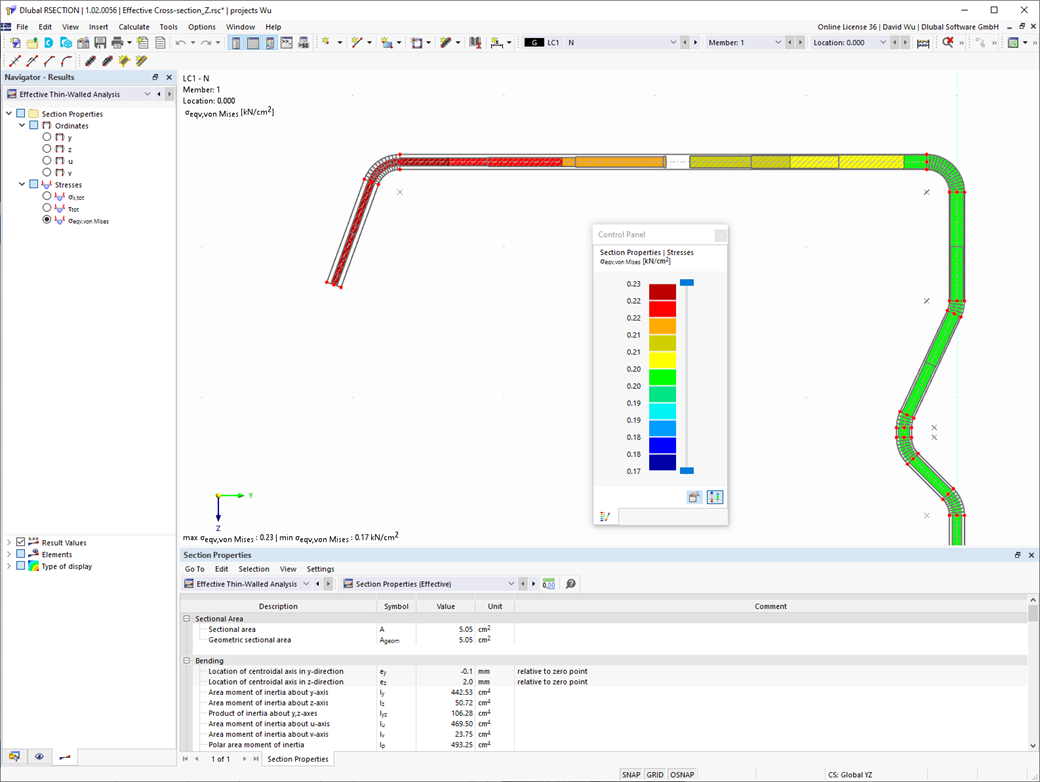Screen dimensions: 1040x782
Task: Open the Calculate menu
Action: (133, 27)
